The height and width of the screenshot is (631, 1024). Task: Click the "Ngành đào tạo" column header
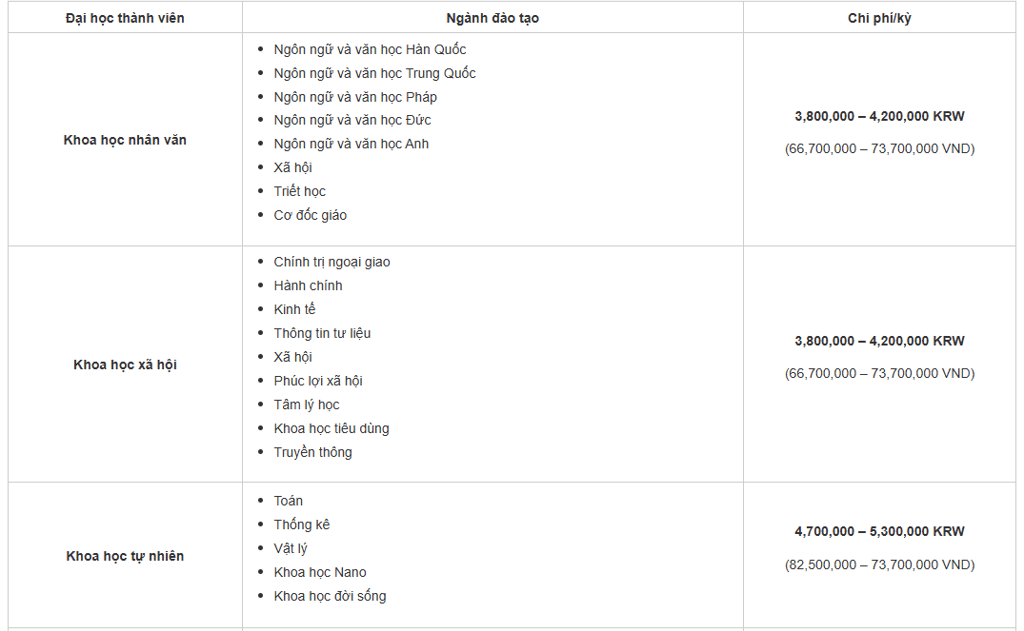(x=492, y=18)
